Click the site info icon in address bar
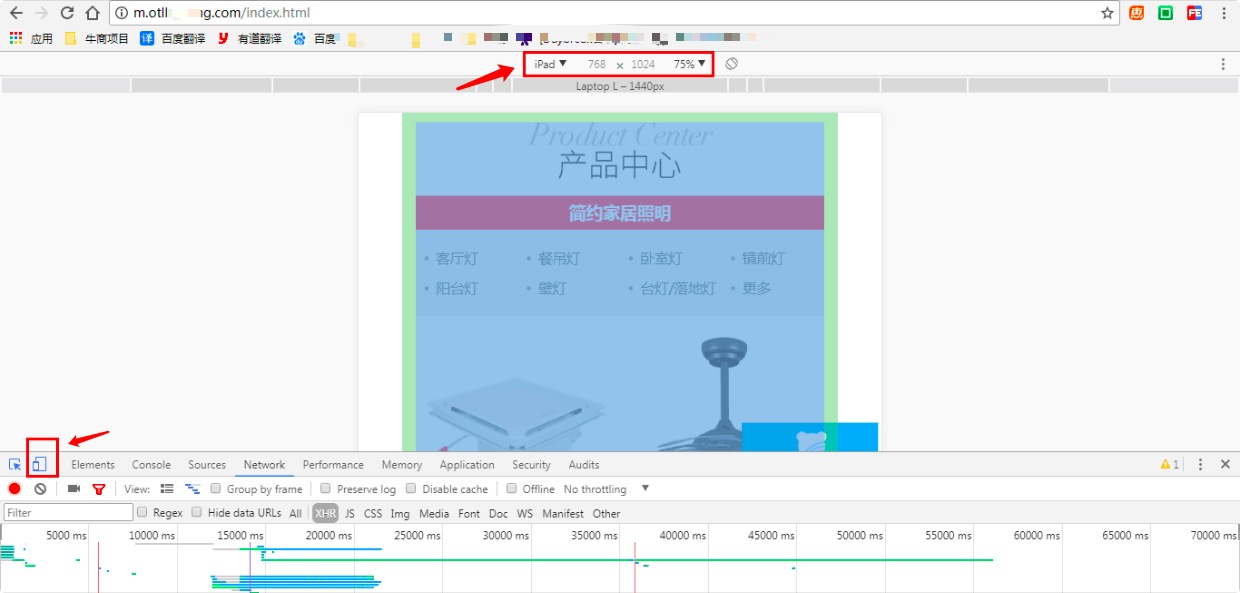The image size is (1240, 593). click(x=121, y=13)
